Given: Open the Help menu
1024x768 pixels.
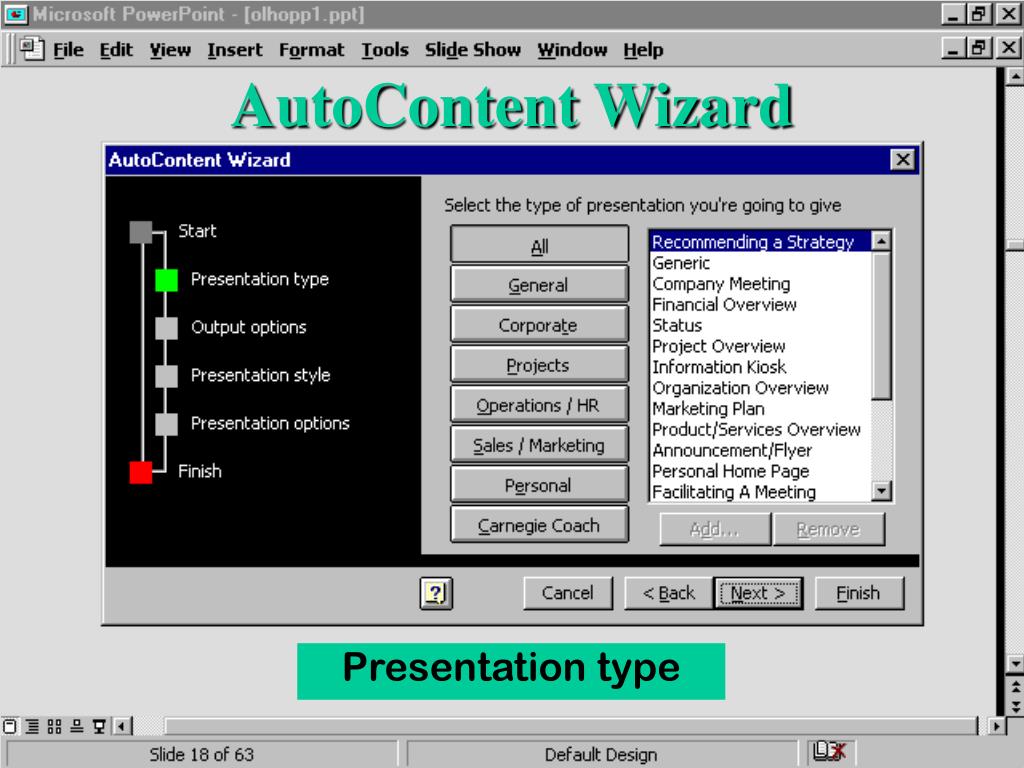Looking at the screenshot, I should [x=643, y=50].
